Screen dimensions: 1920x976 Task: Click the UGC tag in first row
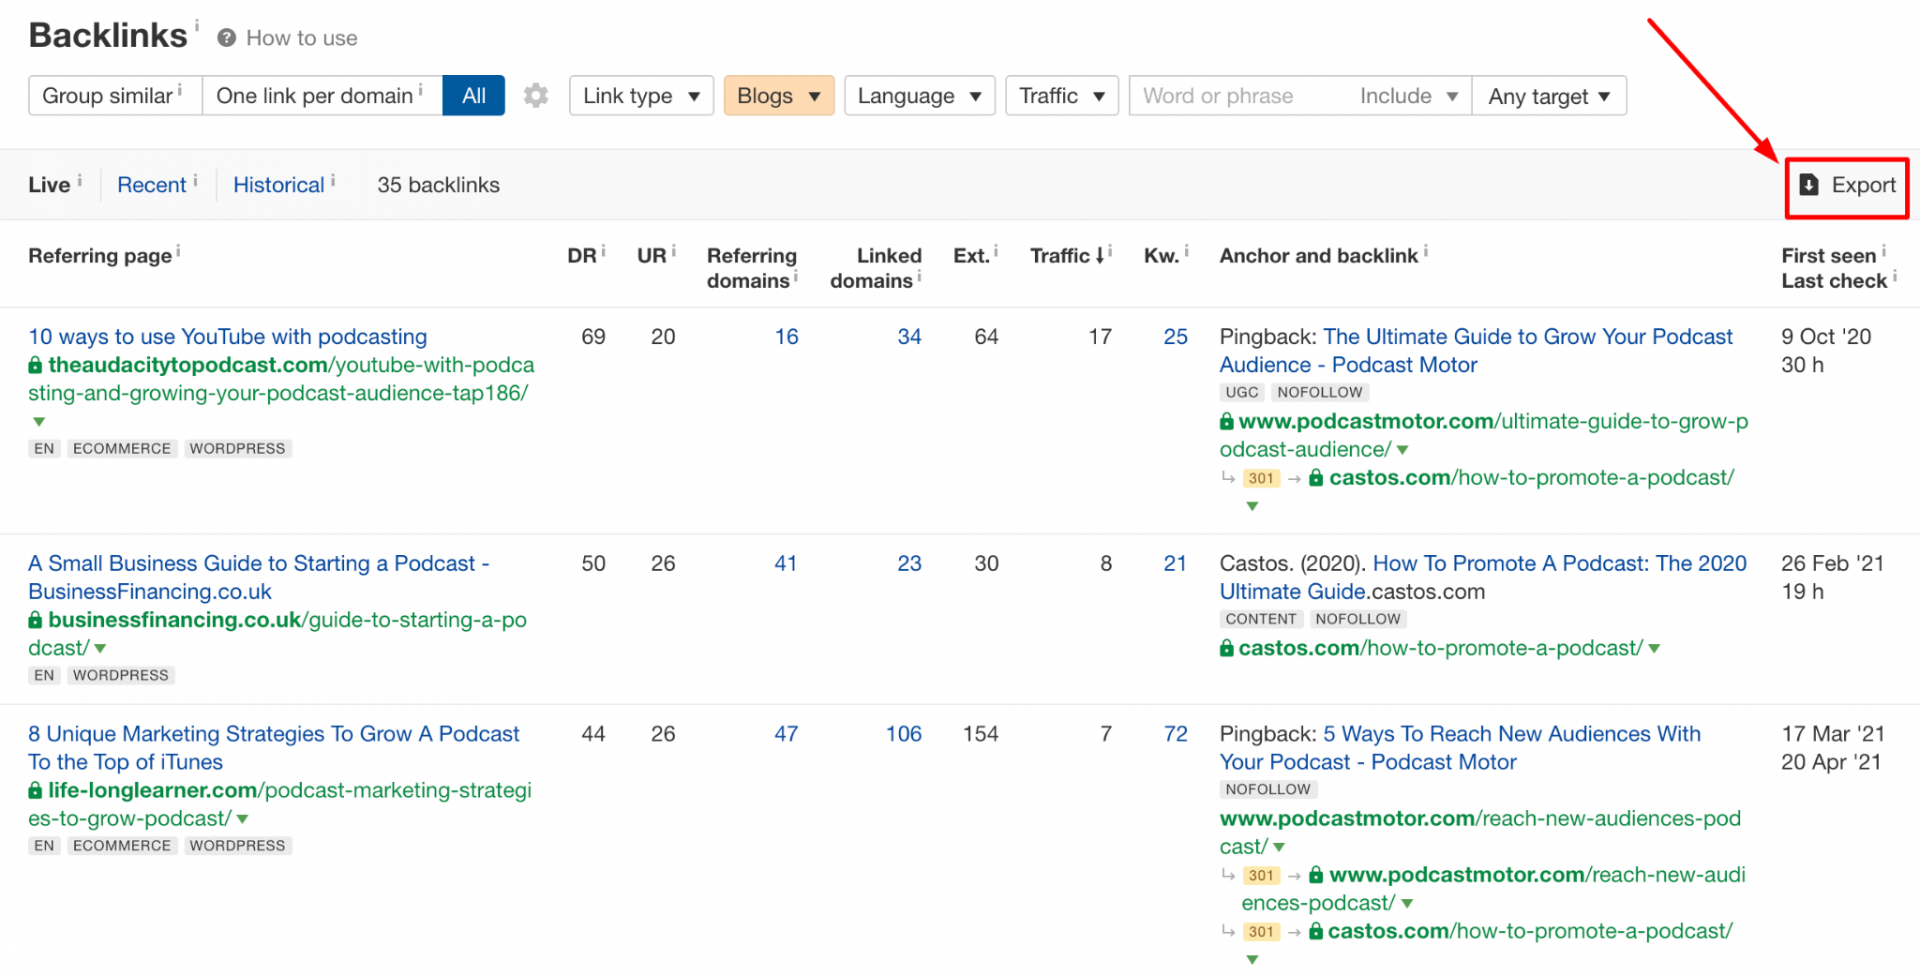coord(1241,392)
